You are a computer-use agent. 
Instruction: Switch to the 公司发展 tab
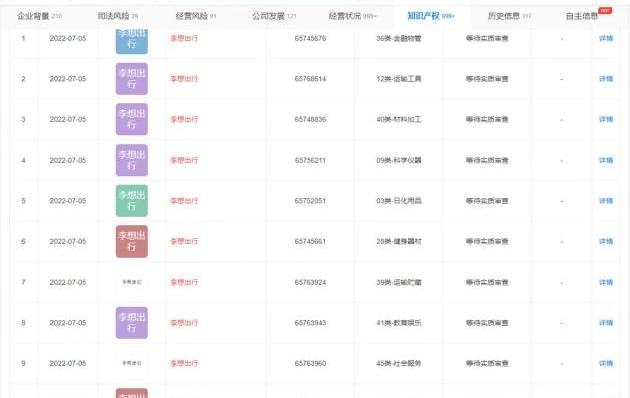(x=274, y=16)
